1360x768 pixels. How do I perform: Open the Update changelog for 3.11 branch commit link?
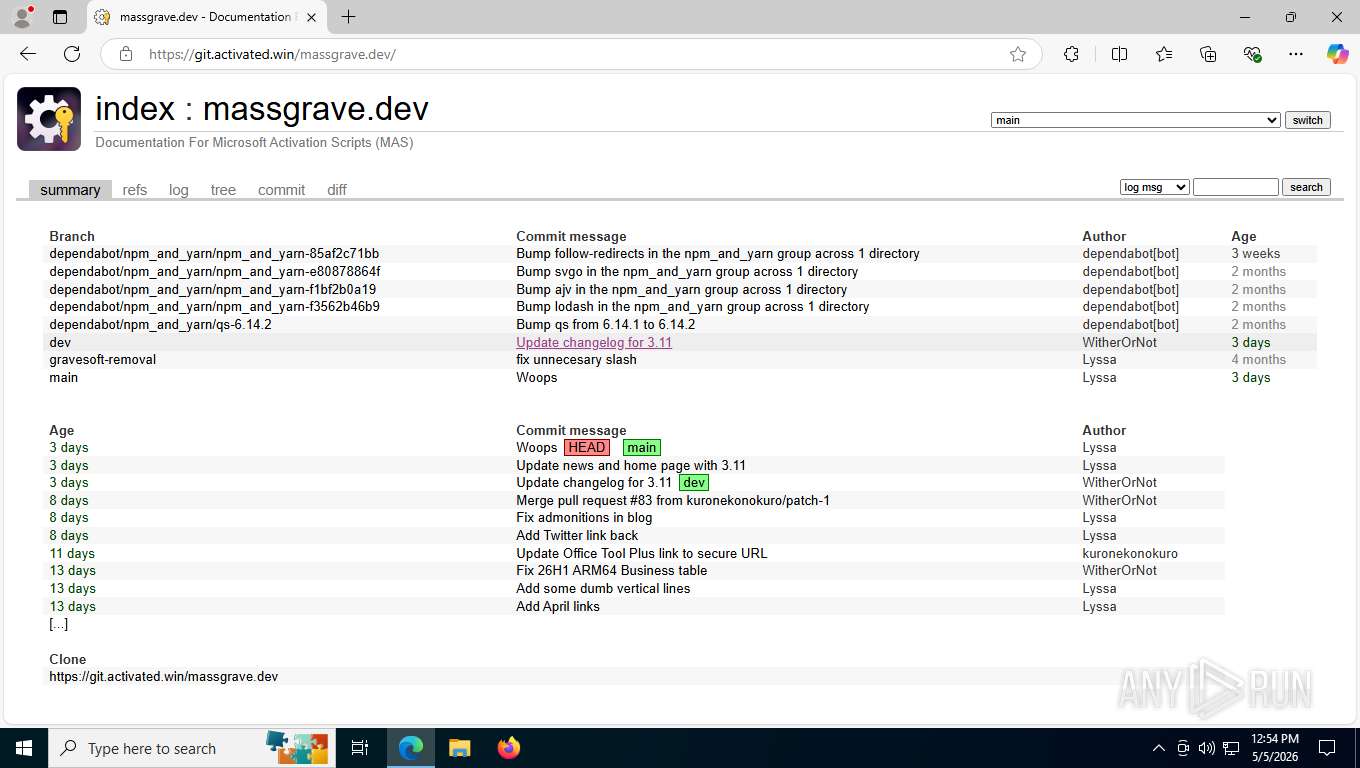[594, 342]
